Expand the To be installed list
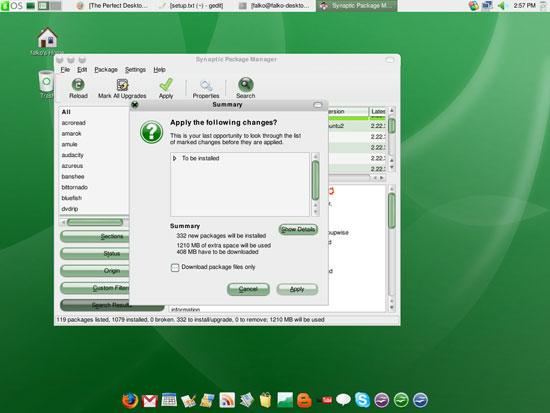 point(174,159)
